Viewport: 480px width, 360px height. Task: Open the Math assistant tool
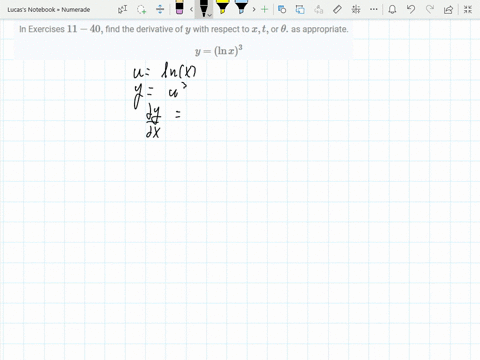tap(356, 9)
